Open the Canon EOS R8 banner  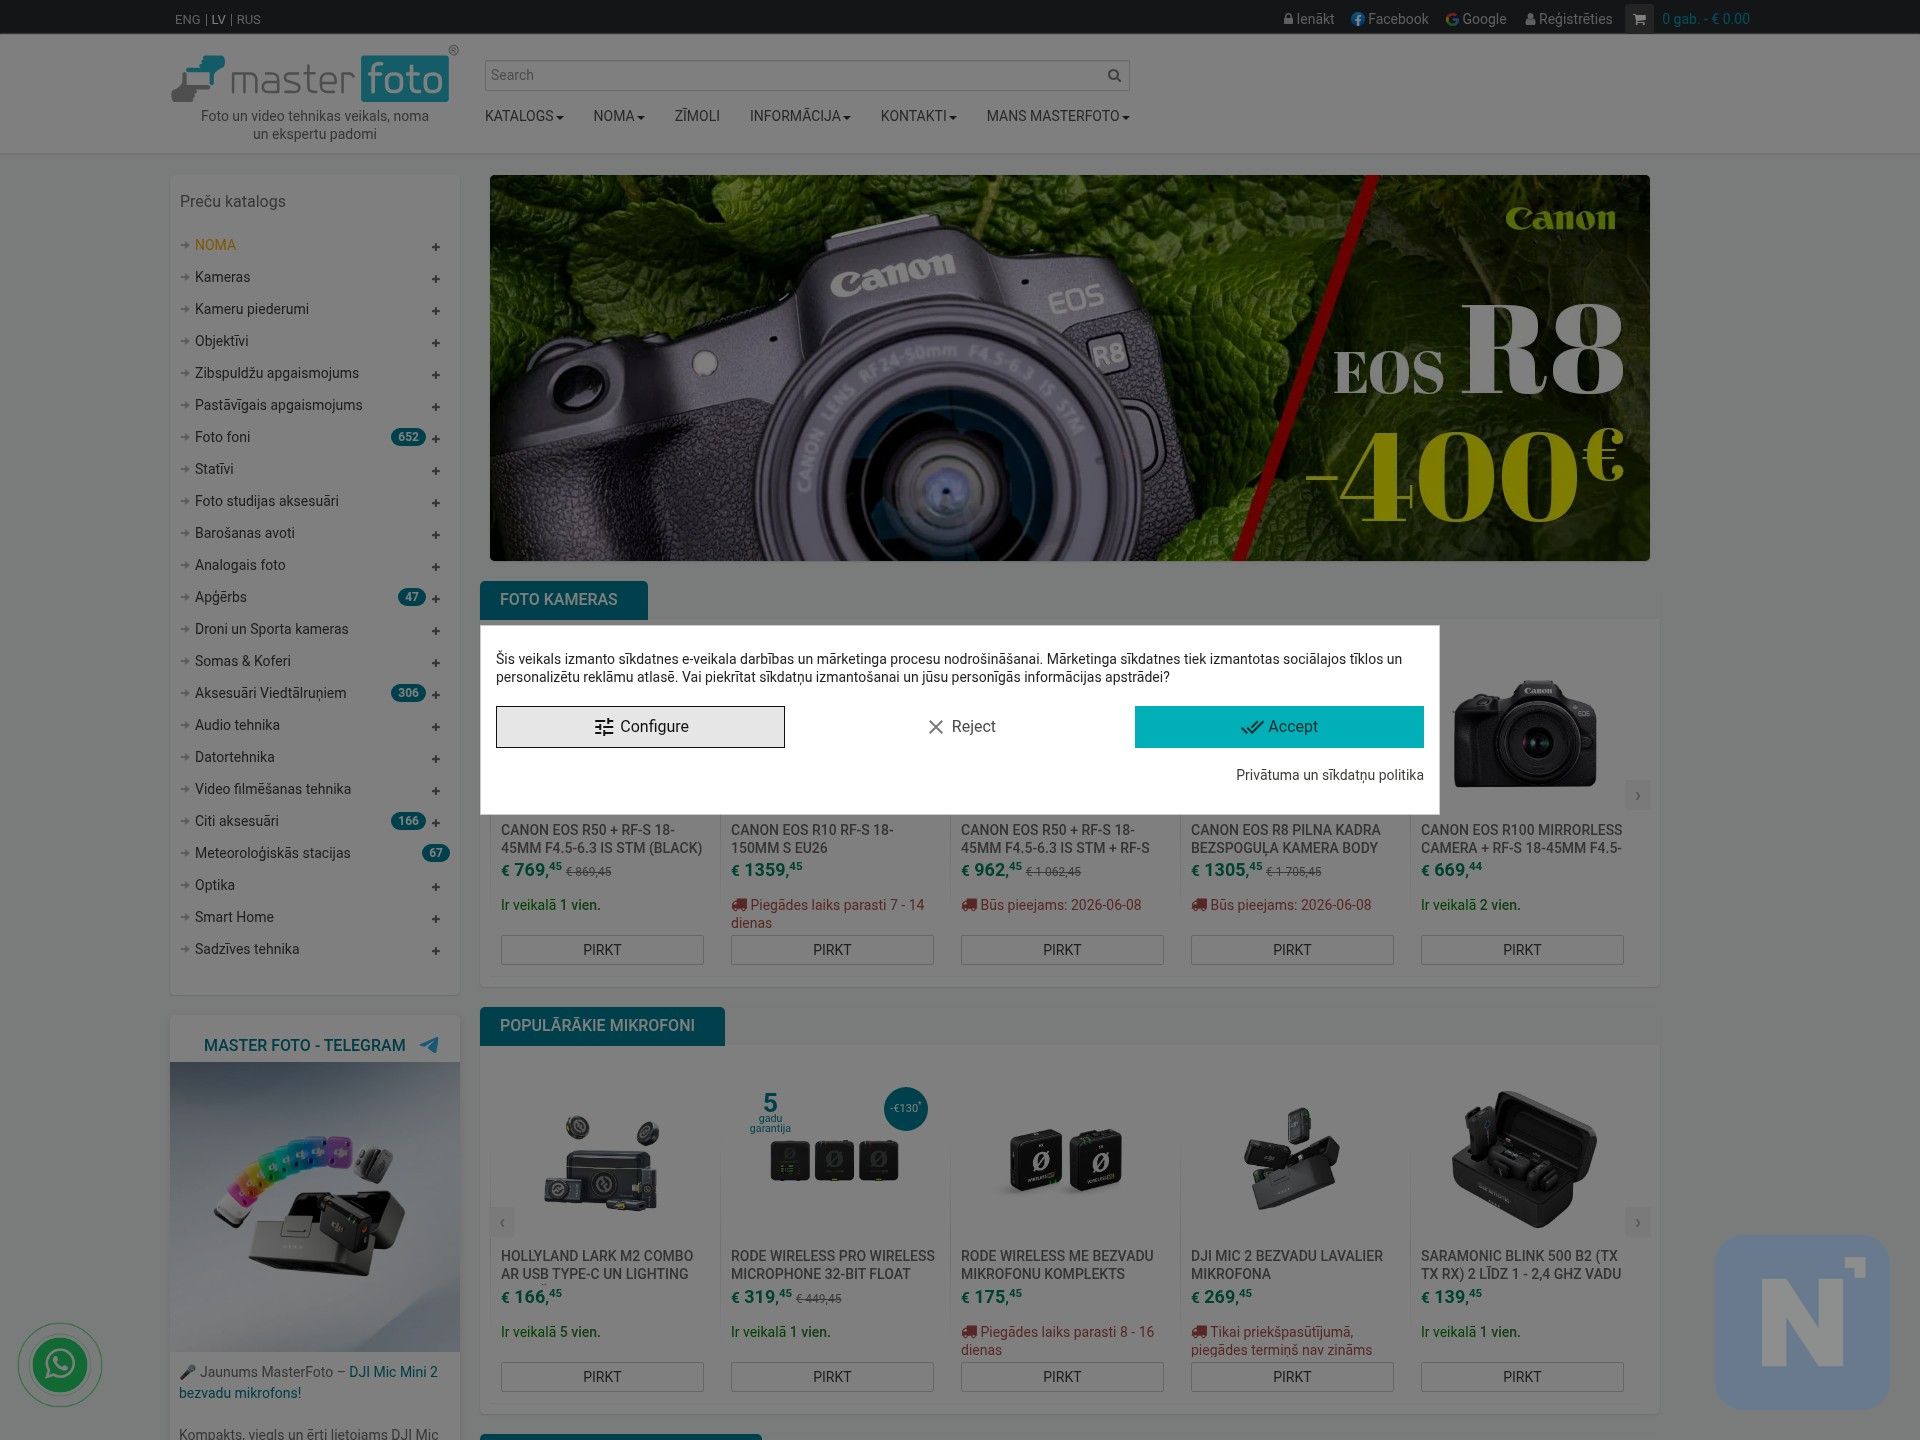coord(1070,368)
